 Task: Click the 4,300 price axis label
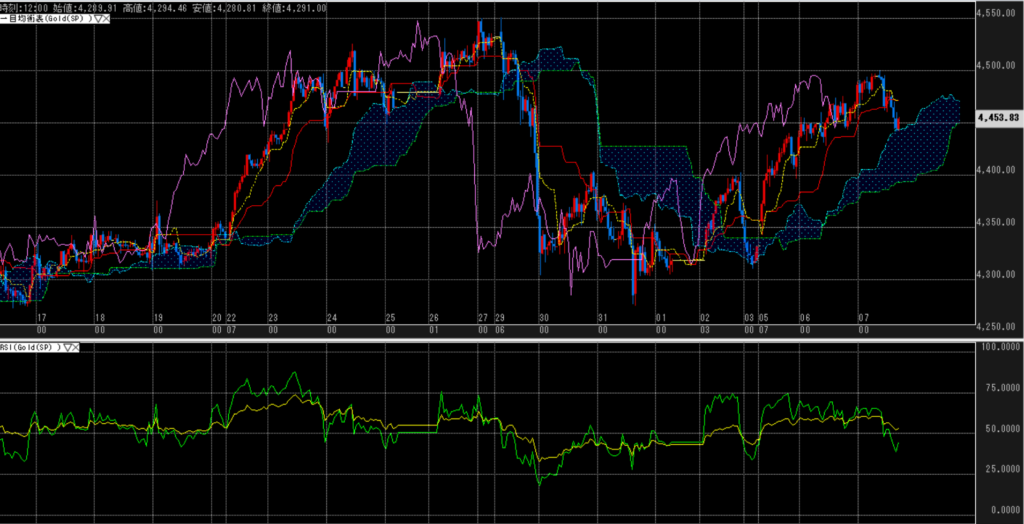[997, 274]
